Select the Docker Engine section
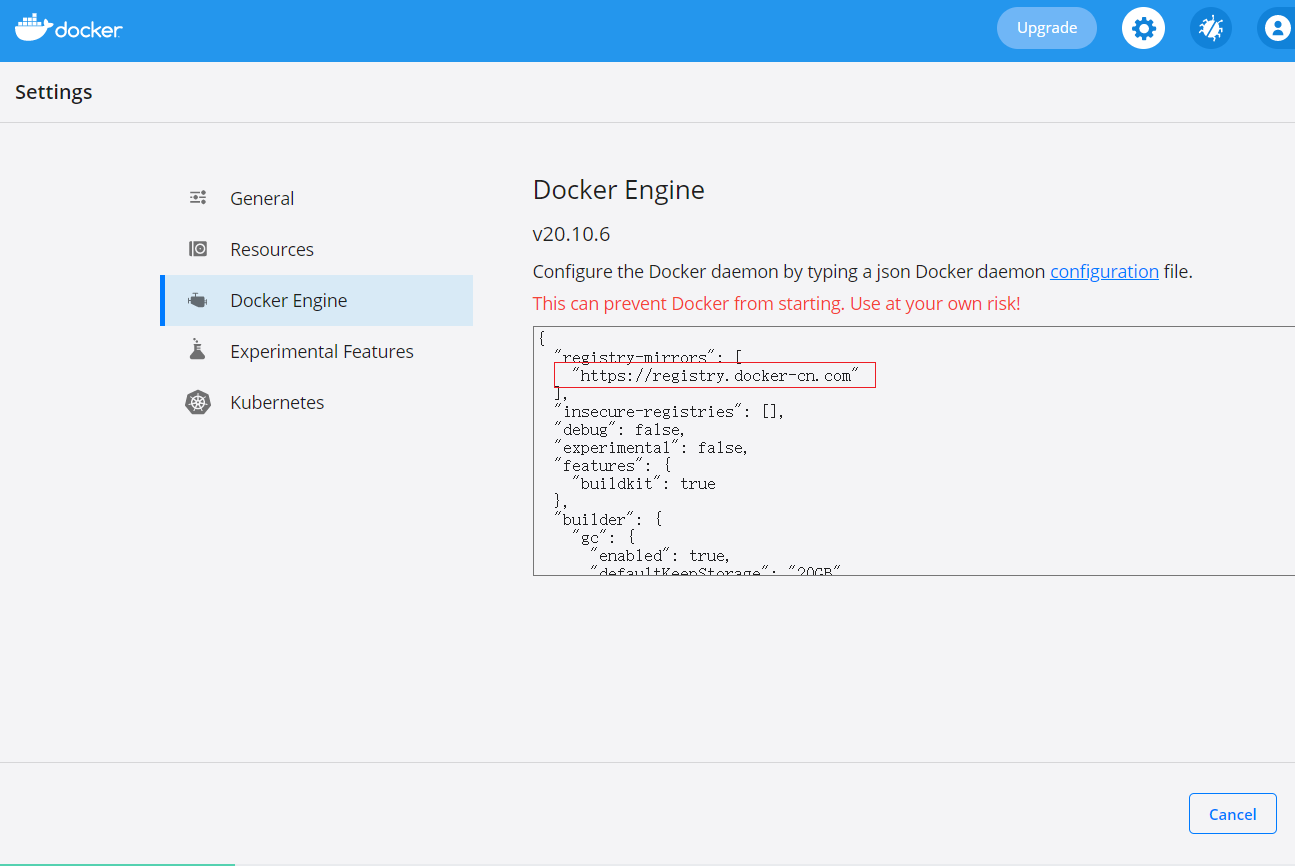Screen dimensions: 1295x866 click(x=316, y=300)
